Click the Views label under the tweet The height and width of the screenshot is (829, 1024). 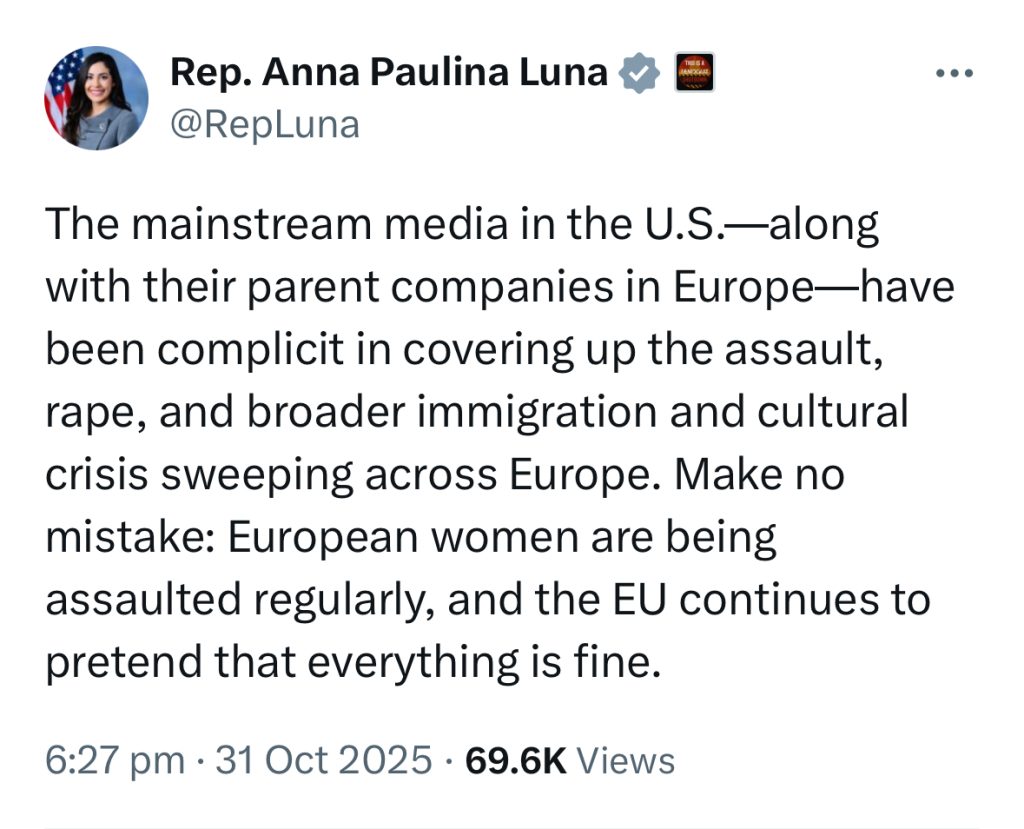coord(627,761)
